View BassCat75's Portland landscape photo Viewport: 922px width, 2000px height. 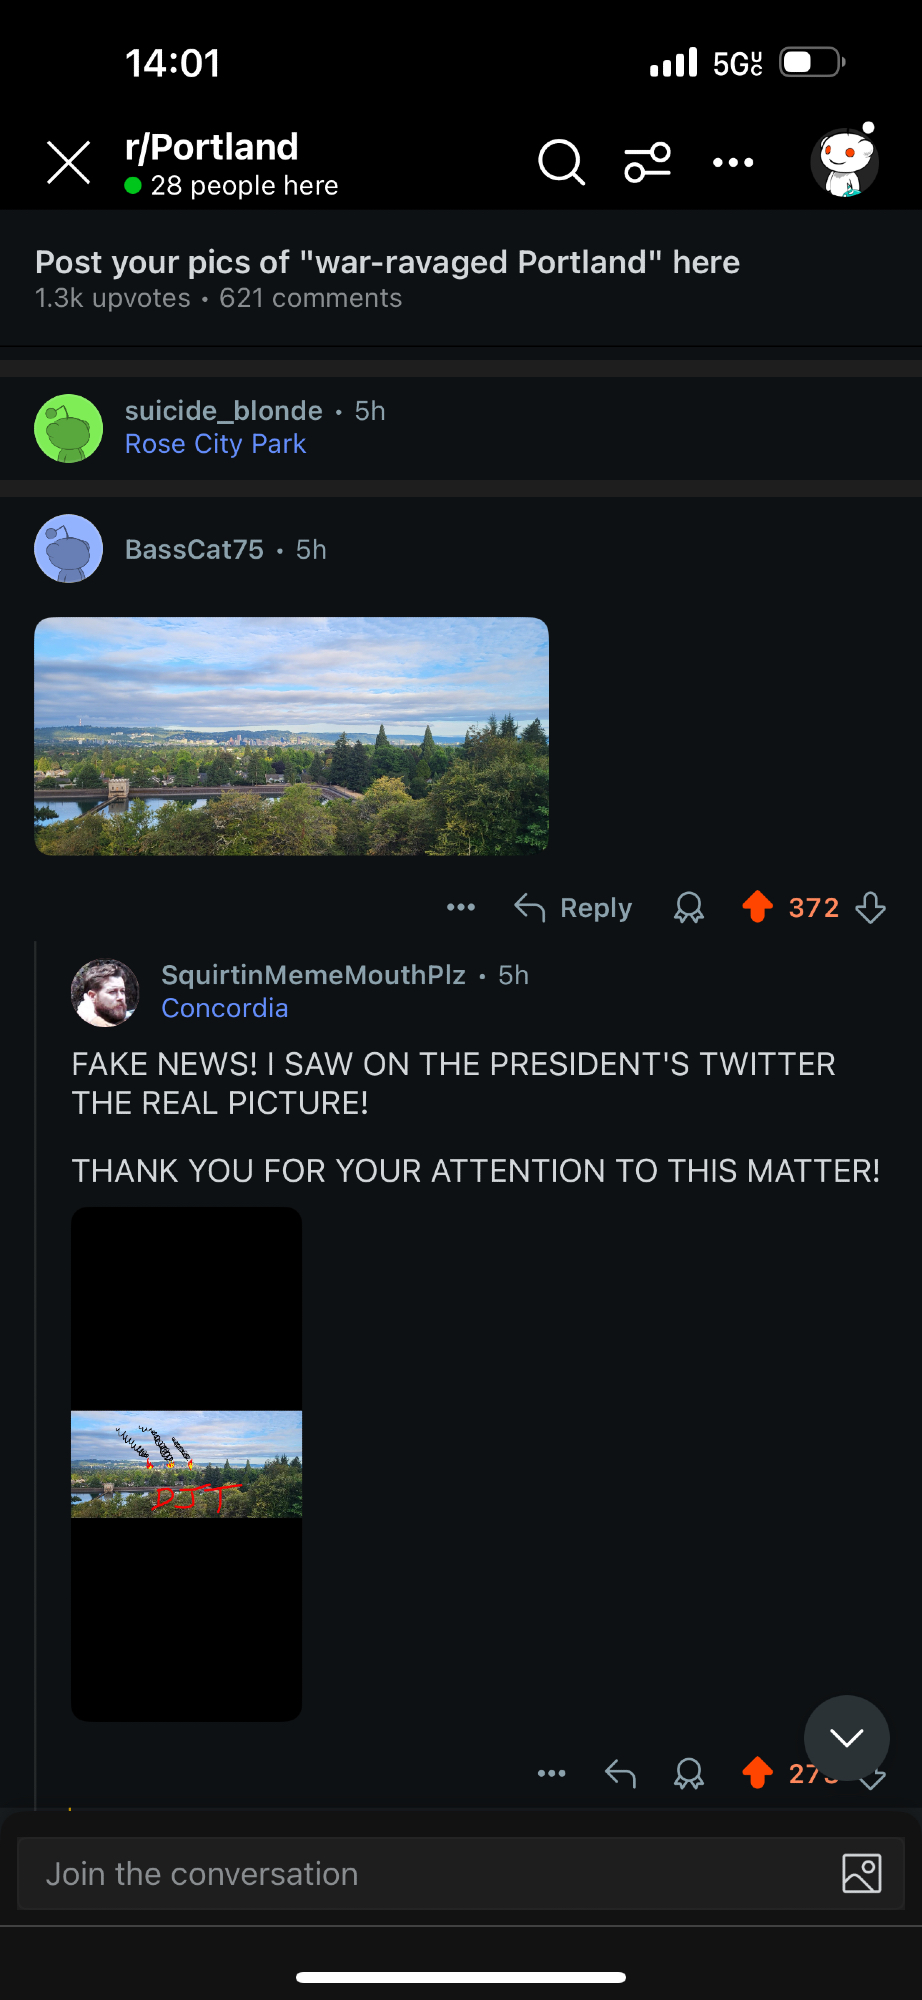(x=292, y=736)
